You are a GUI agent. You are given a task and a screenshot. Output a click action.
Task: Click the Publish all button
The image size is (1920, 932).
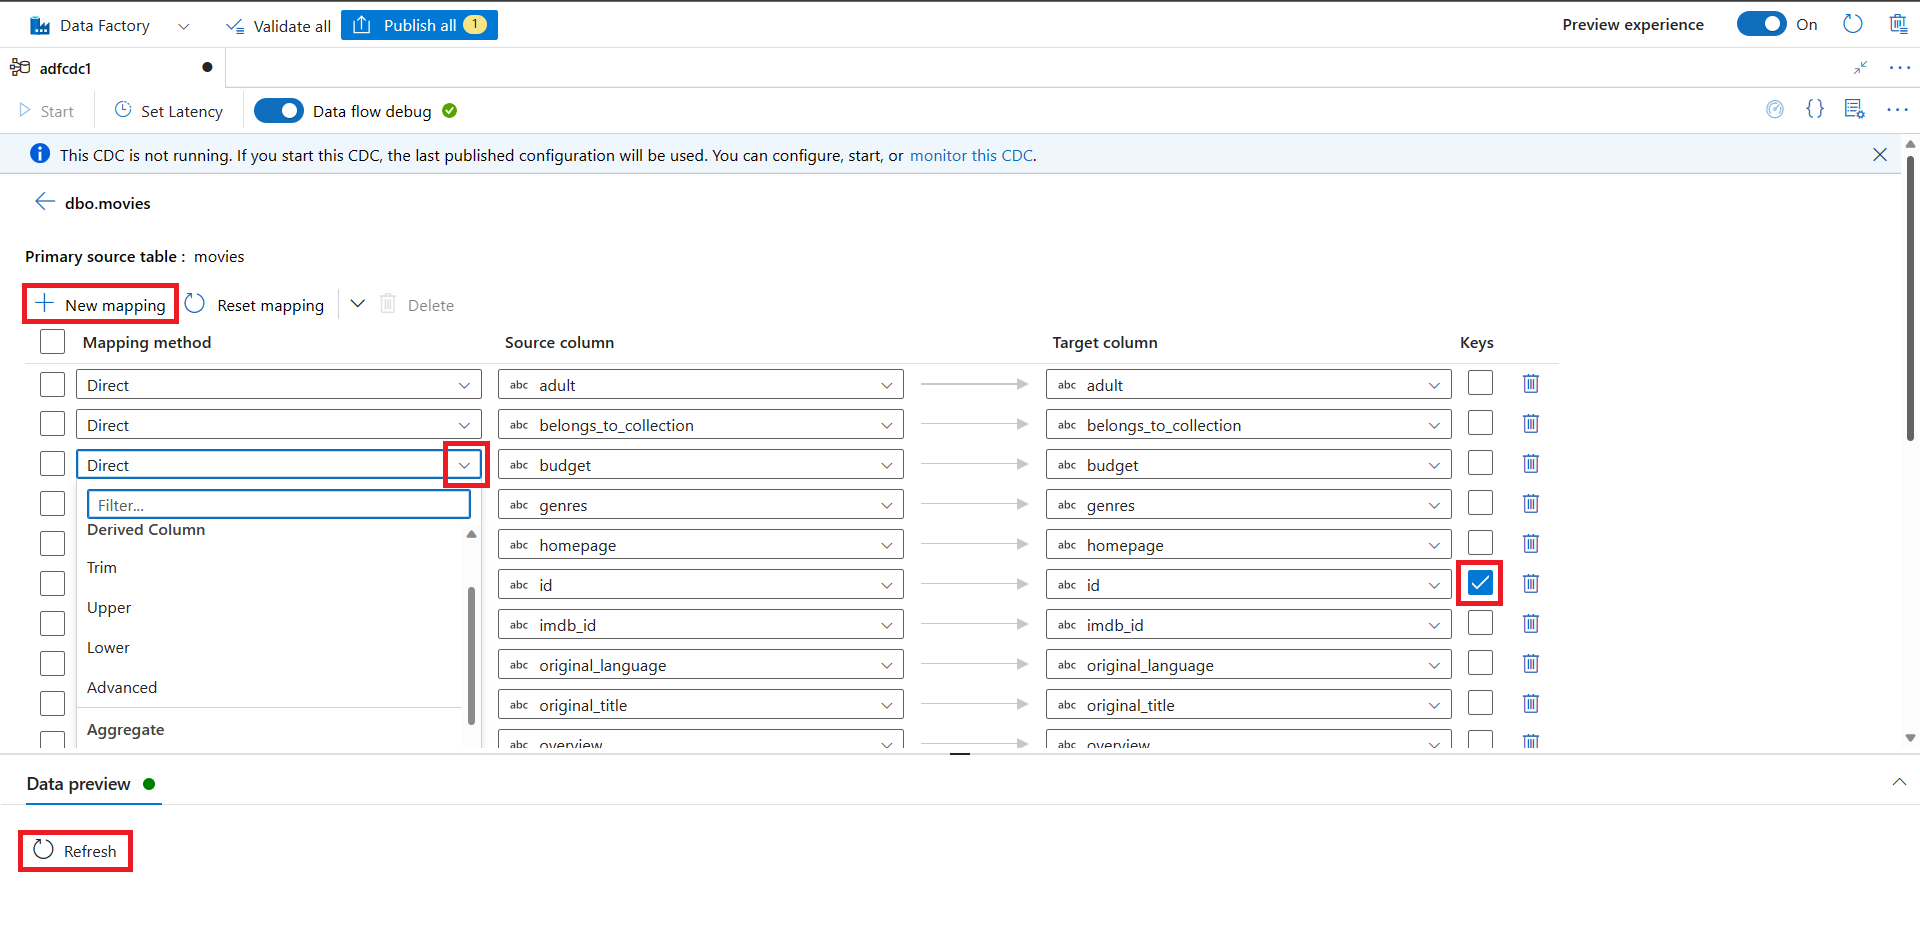click(x=419, y=25)
